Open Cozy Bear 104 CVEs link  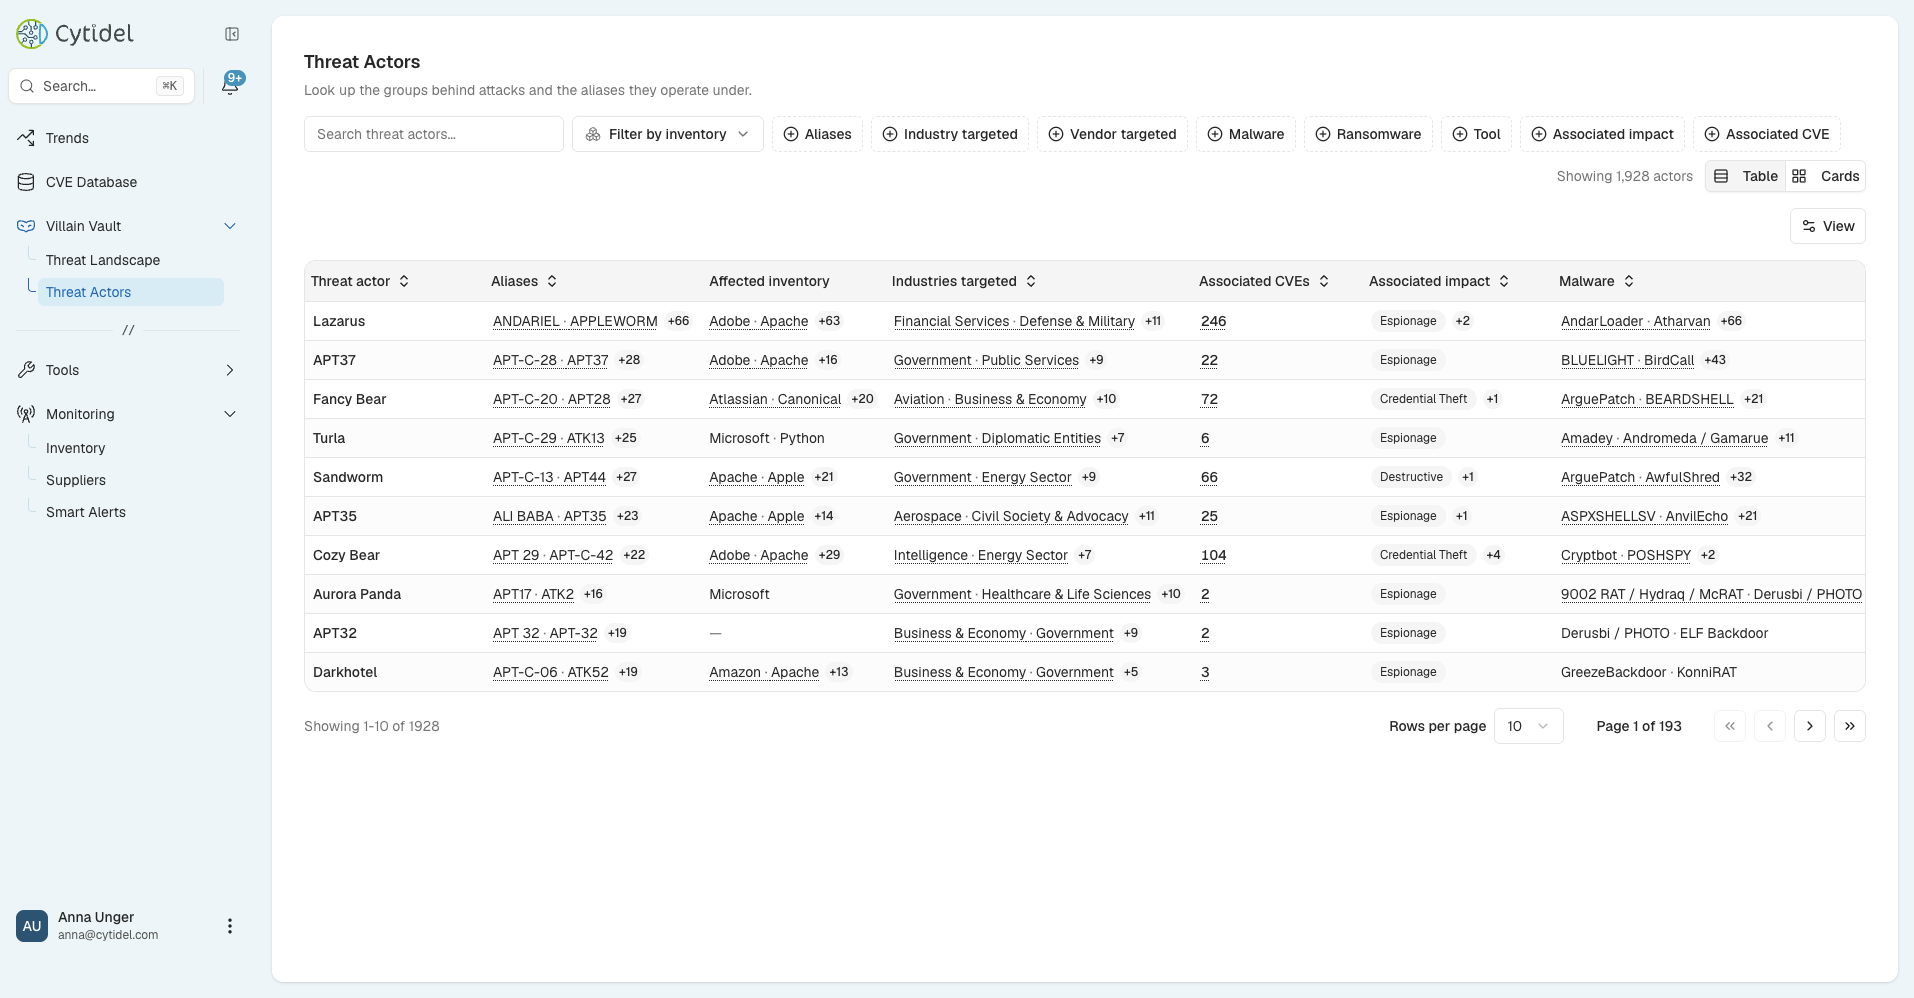tap(1213, 555)
